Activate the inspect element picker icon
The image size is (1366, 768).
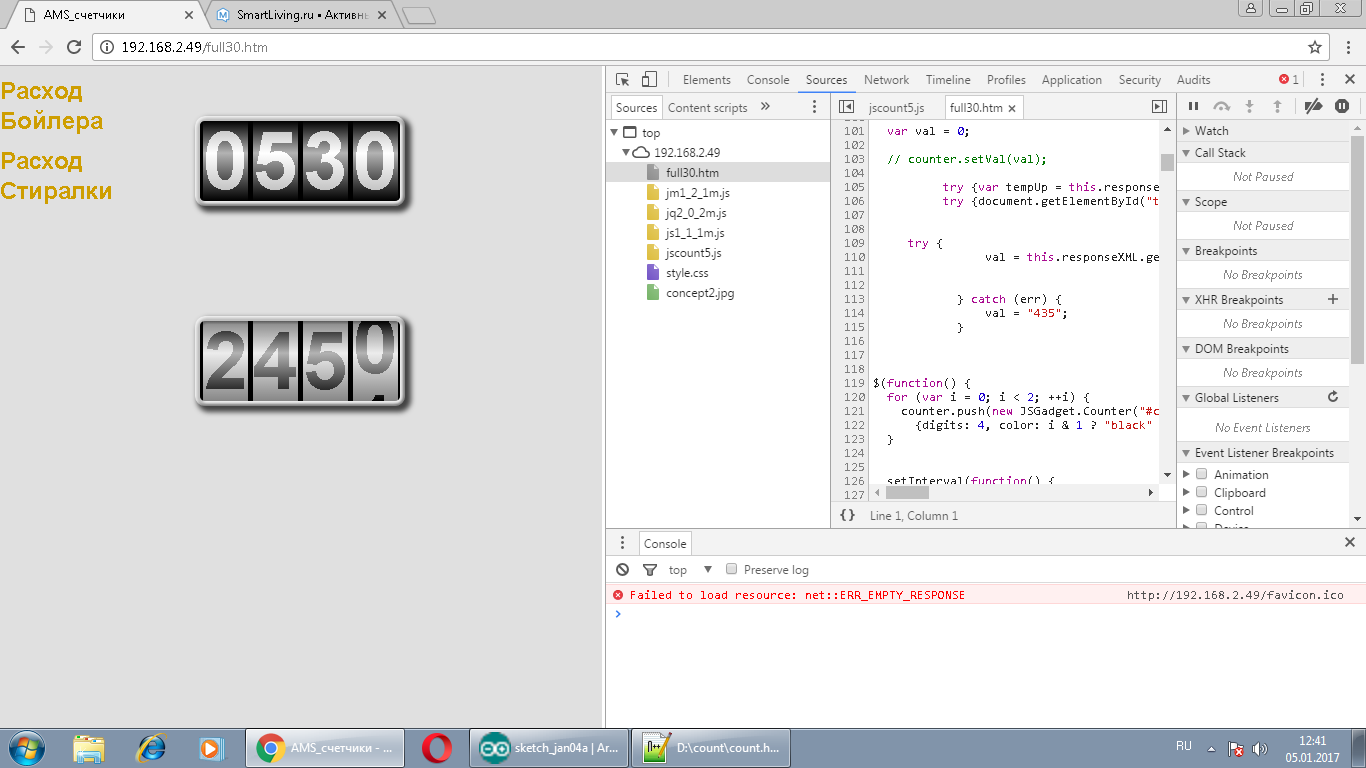623,80
